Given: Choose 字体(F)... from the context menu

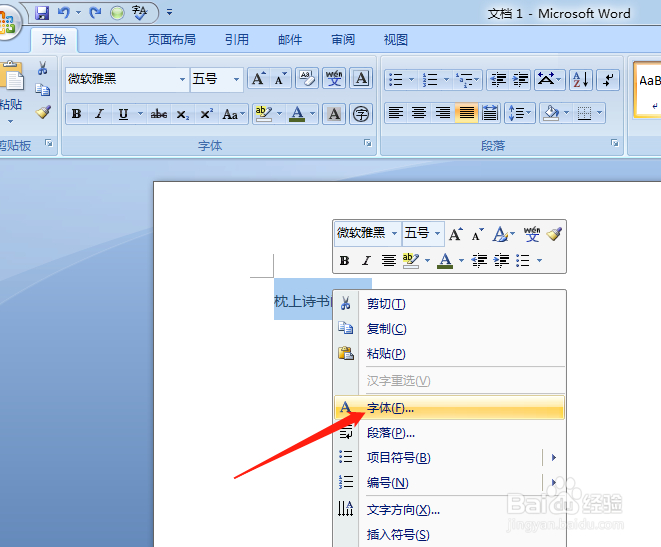Looking at the screenshot, I should (x=449, y=408).
